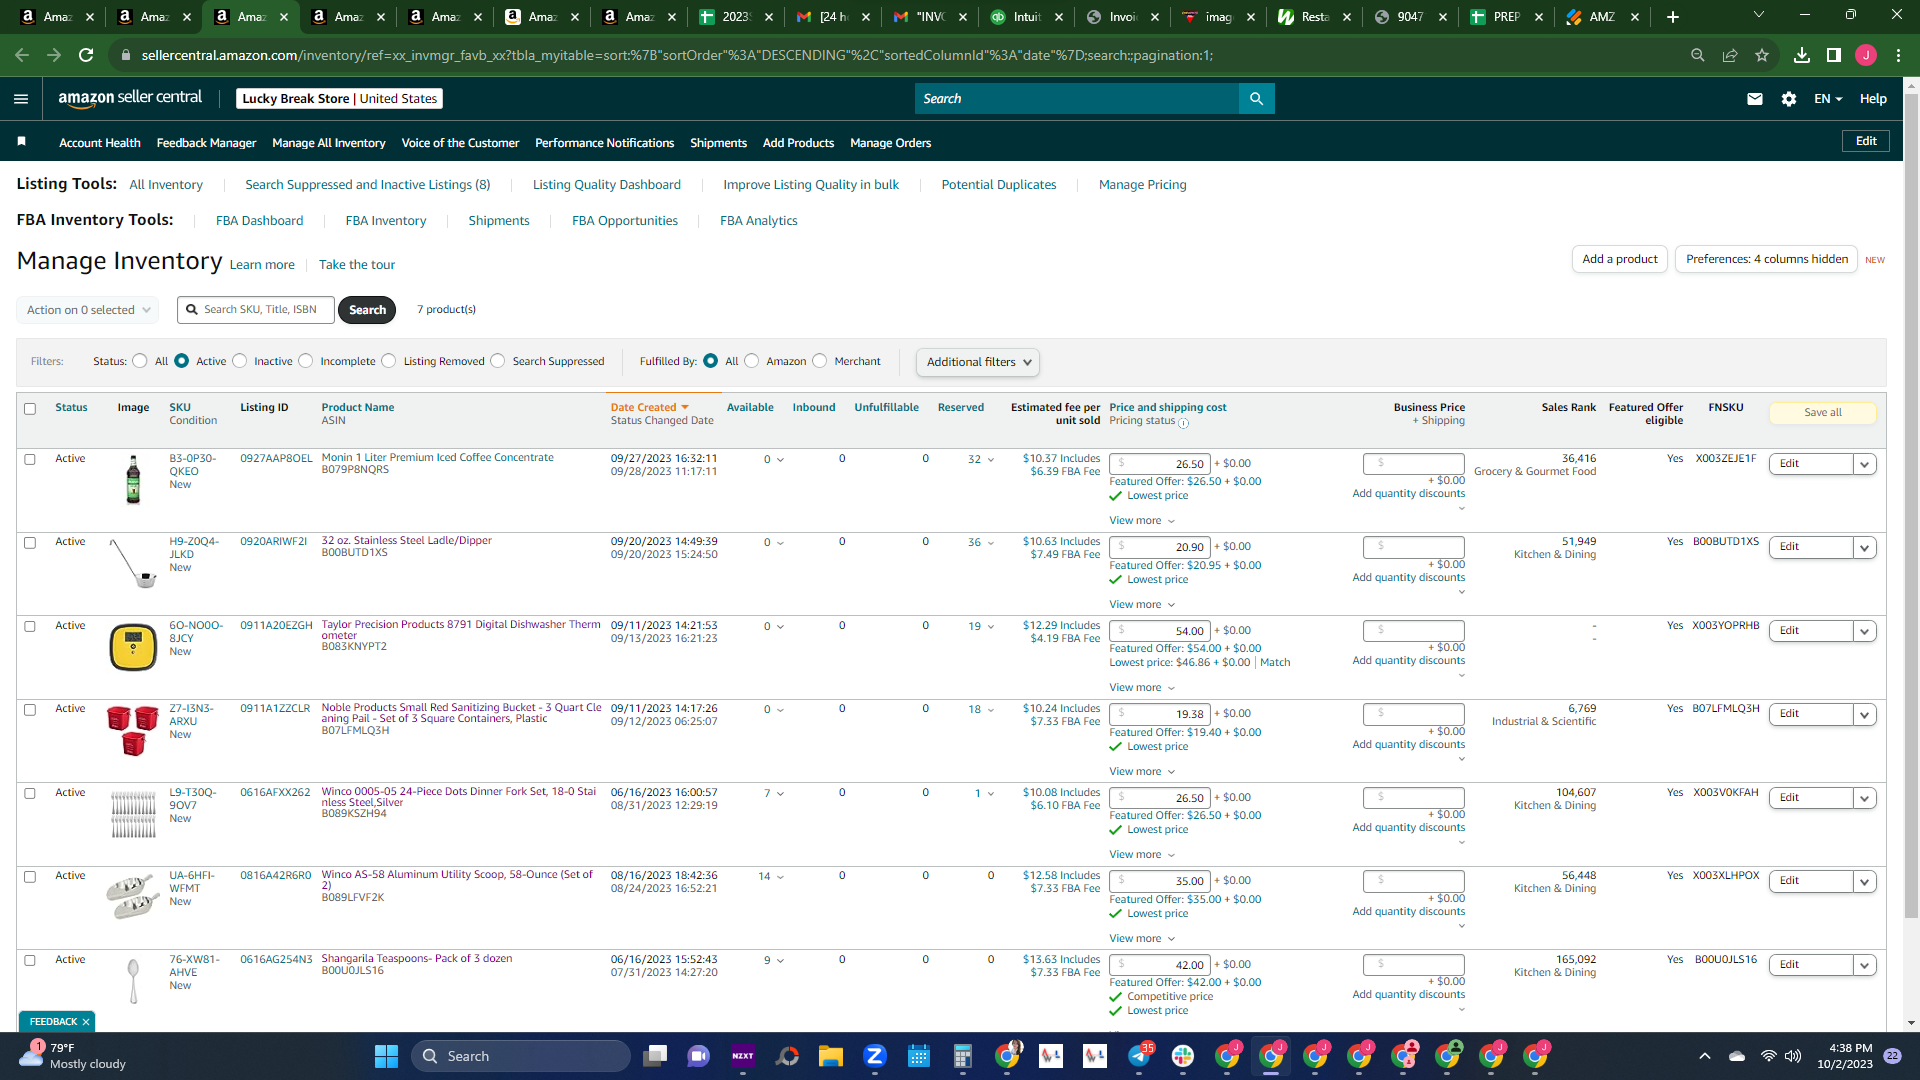Viewport: 1920px width, 1080px height.
Task: Click the Search SKU, Title, ISBN field
Action: [256, 310]
